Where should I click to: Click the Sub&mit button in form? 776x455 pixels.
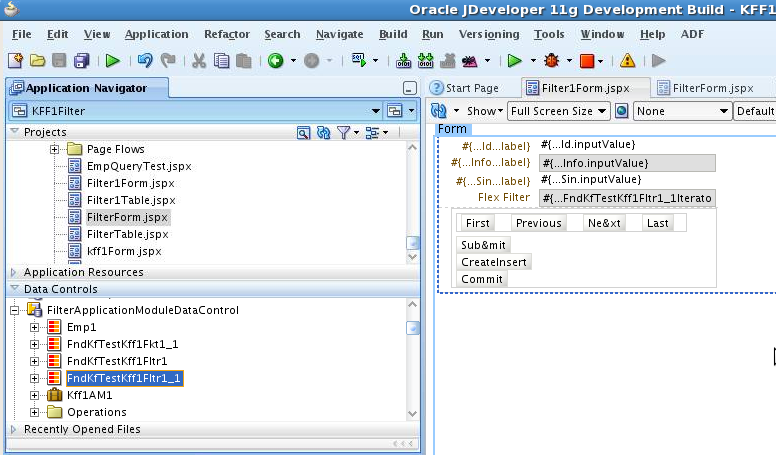click(x=483, y=245)
